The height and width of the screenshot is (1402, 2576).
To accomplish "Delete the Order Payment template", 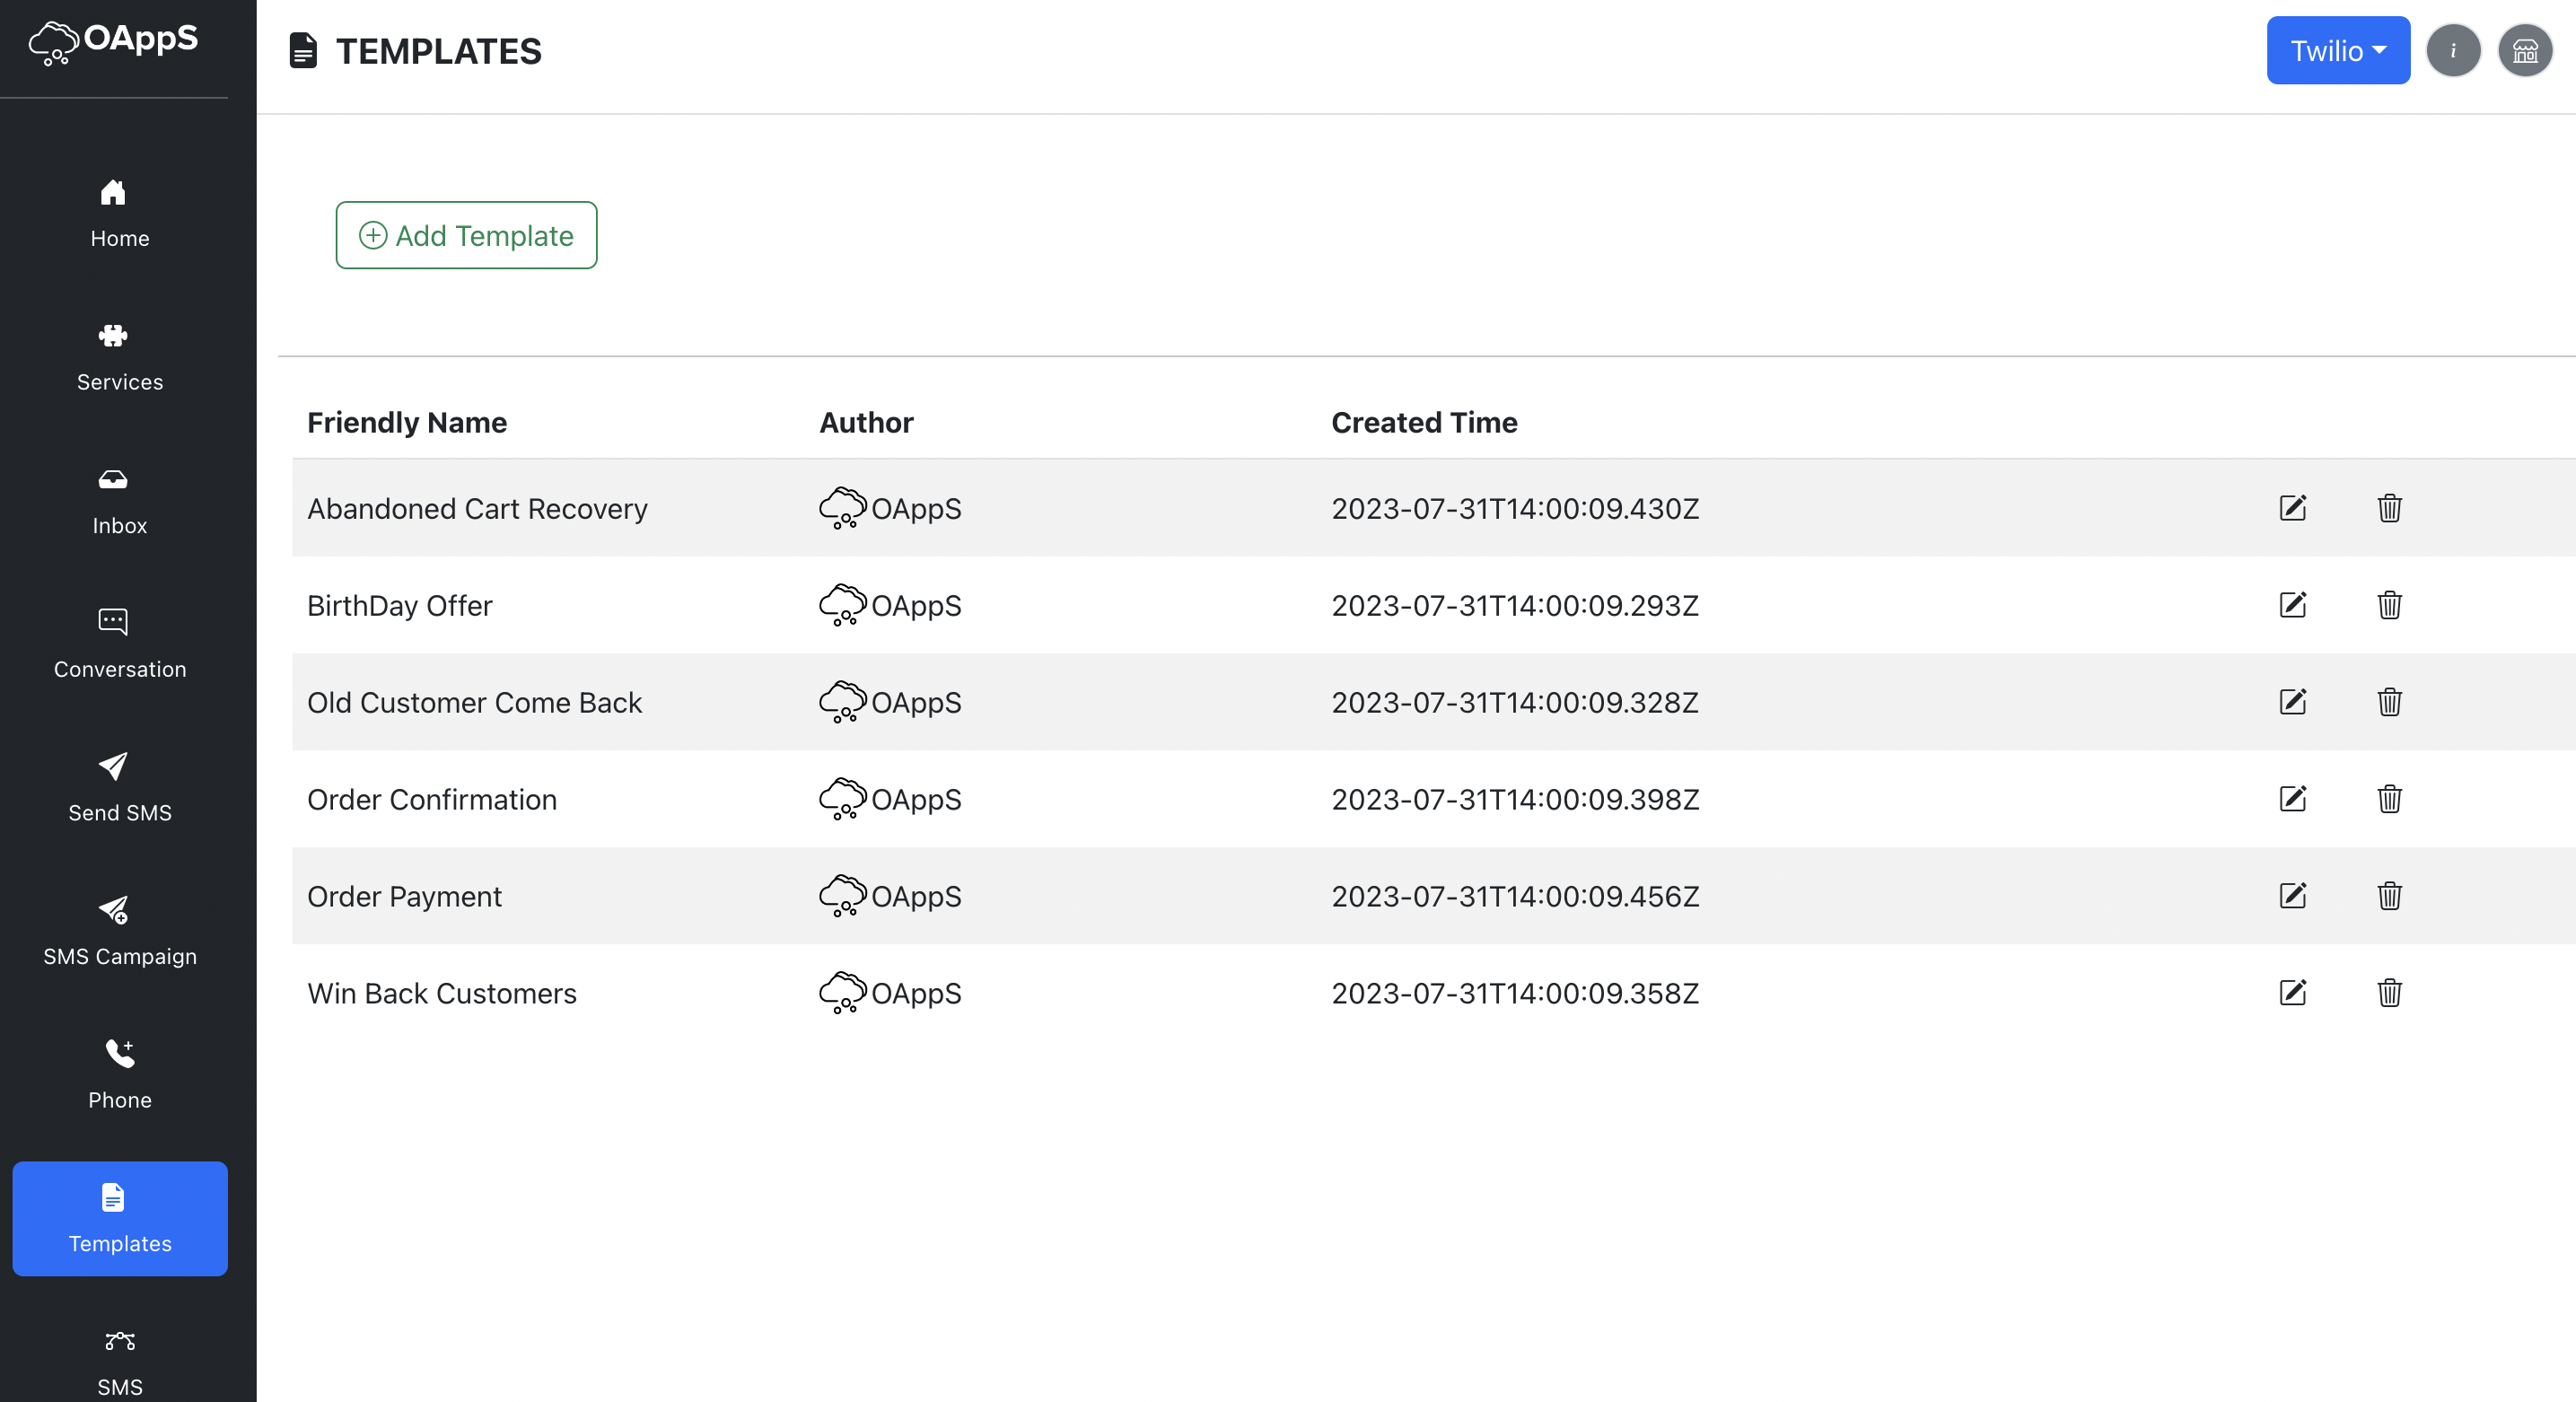I will pos(2389,896).
